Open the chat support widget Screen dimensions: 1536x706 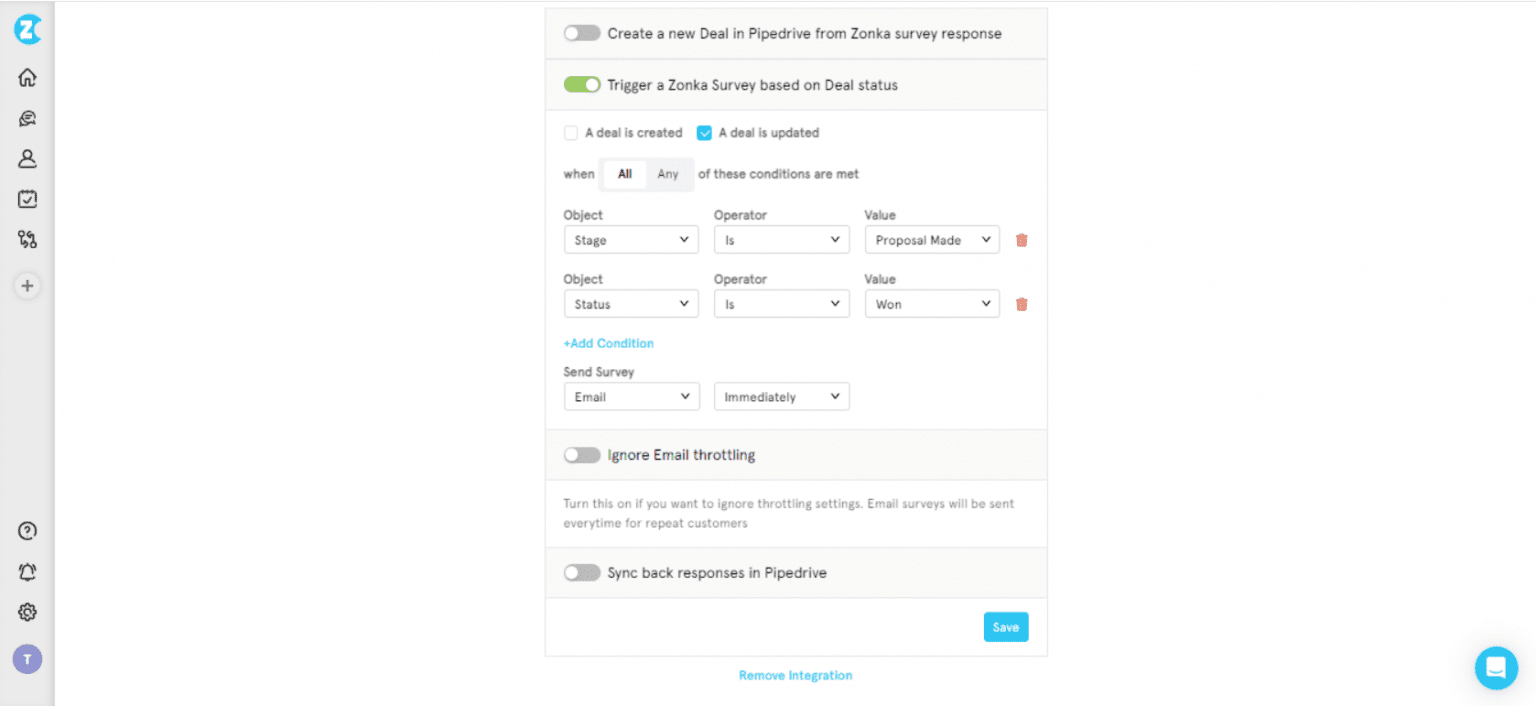(x=1496, y=667)
